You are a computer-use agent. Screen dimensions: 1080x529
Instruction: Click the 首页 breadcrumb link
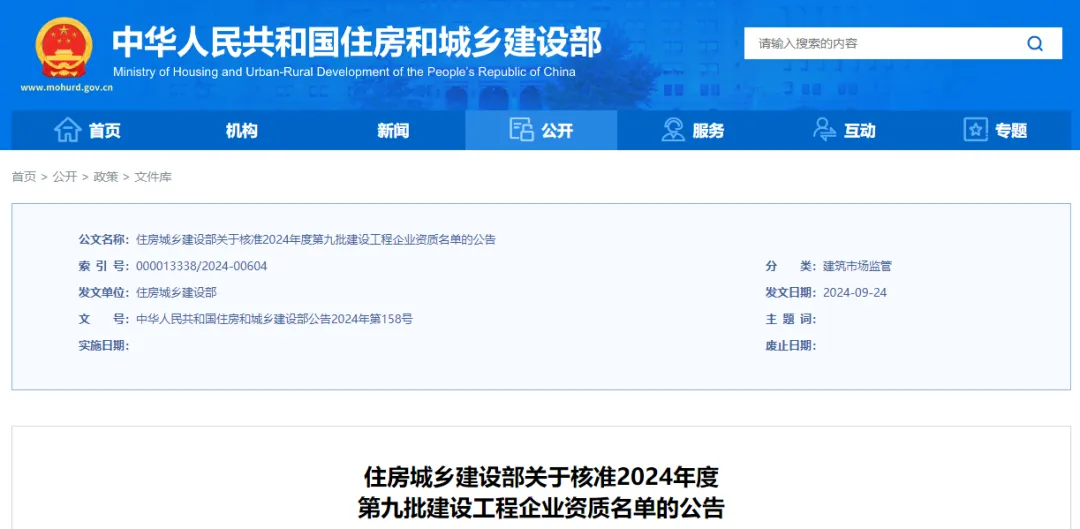[23, 177]
